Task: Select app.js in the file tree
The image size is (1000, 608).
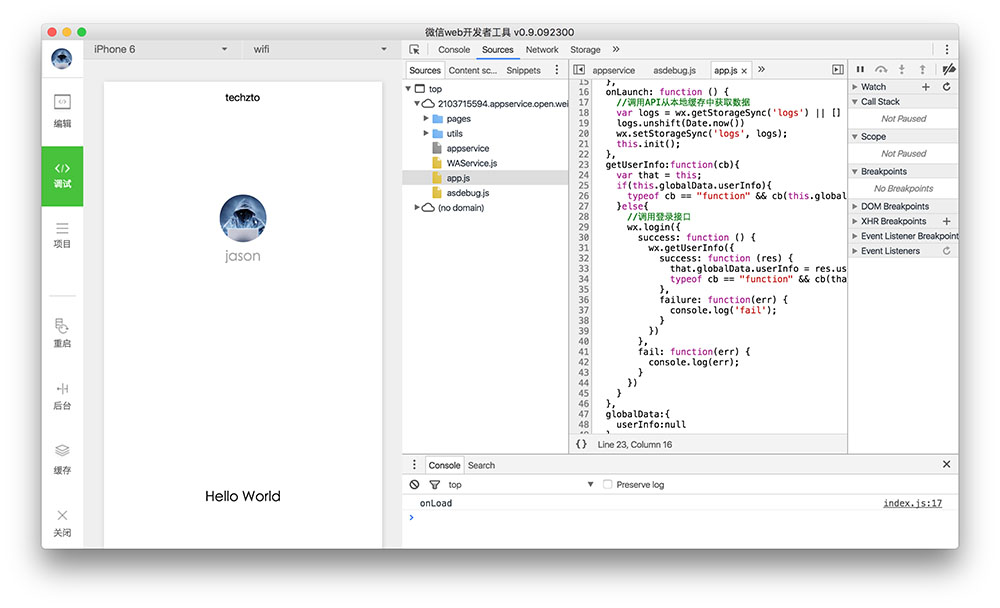Action: click(485, 178)
